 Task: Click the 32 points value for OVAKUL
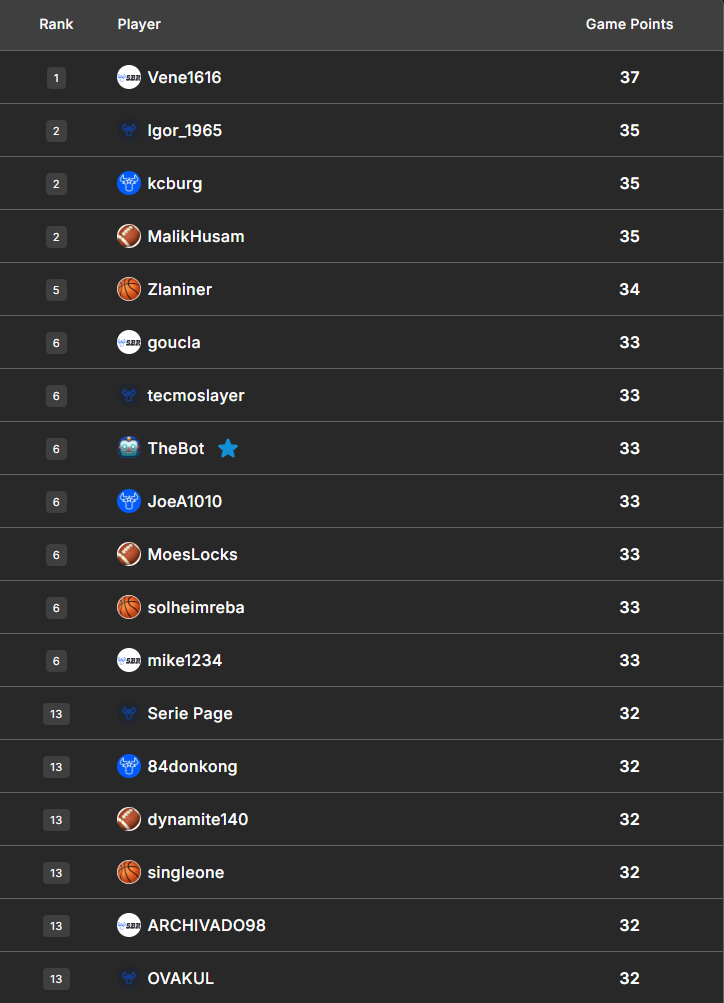pyautogui.click(x=629, y=978)
